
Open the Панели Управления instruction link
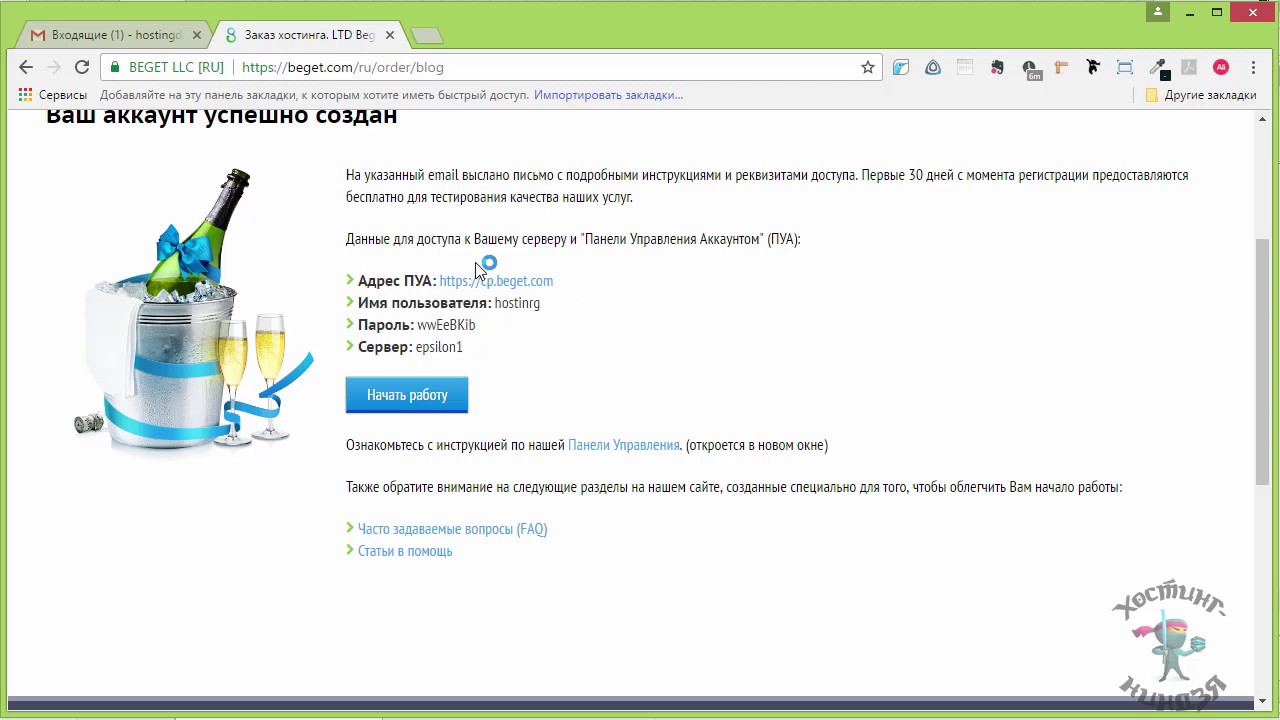[x=624, y=445]
